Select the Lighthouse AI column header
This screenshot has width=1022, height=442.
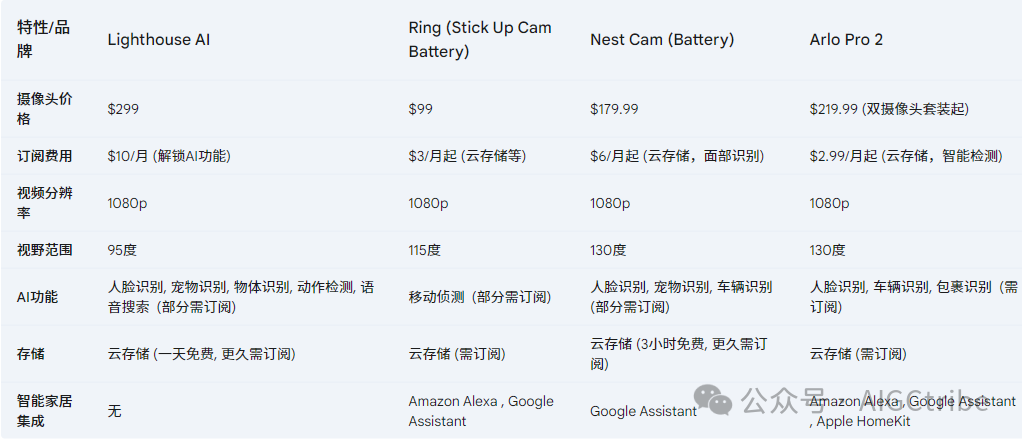pos(158,40)
